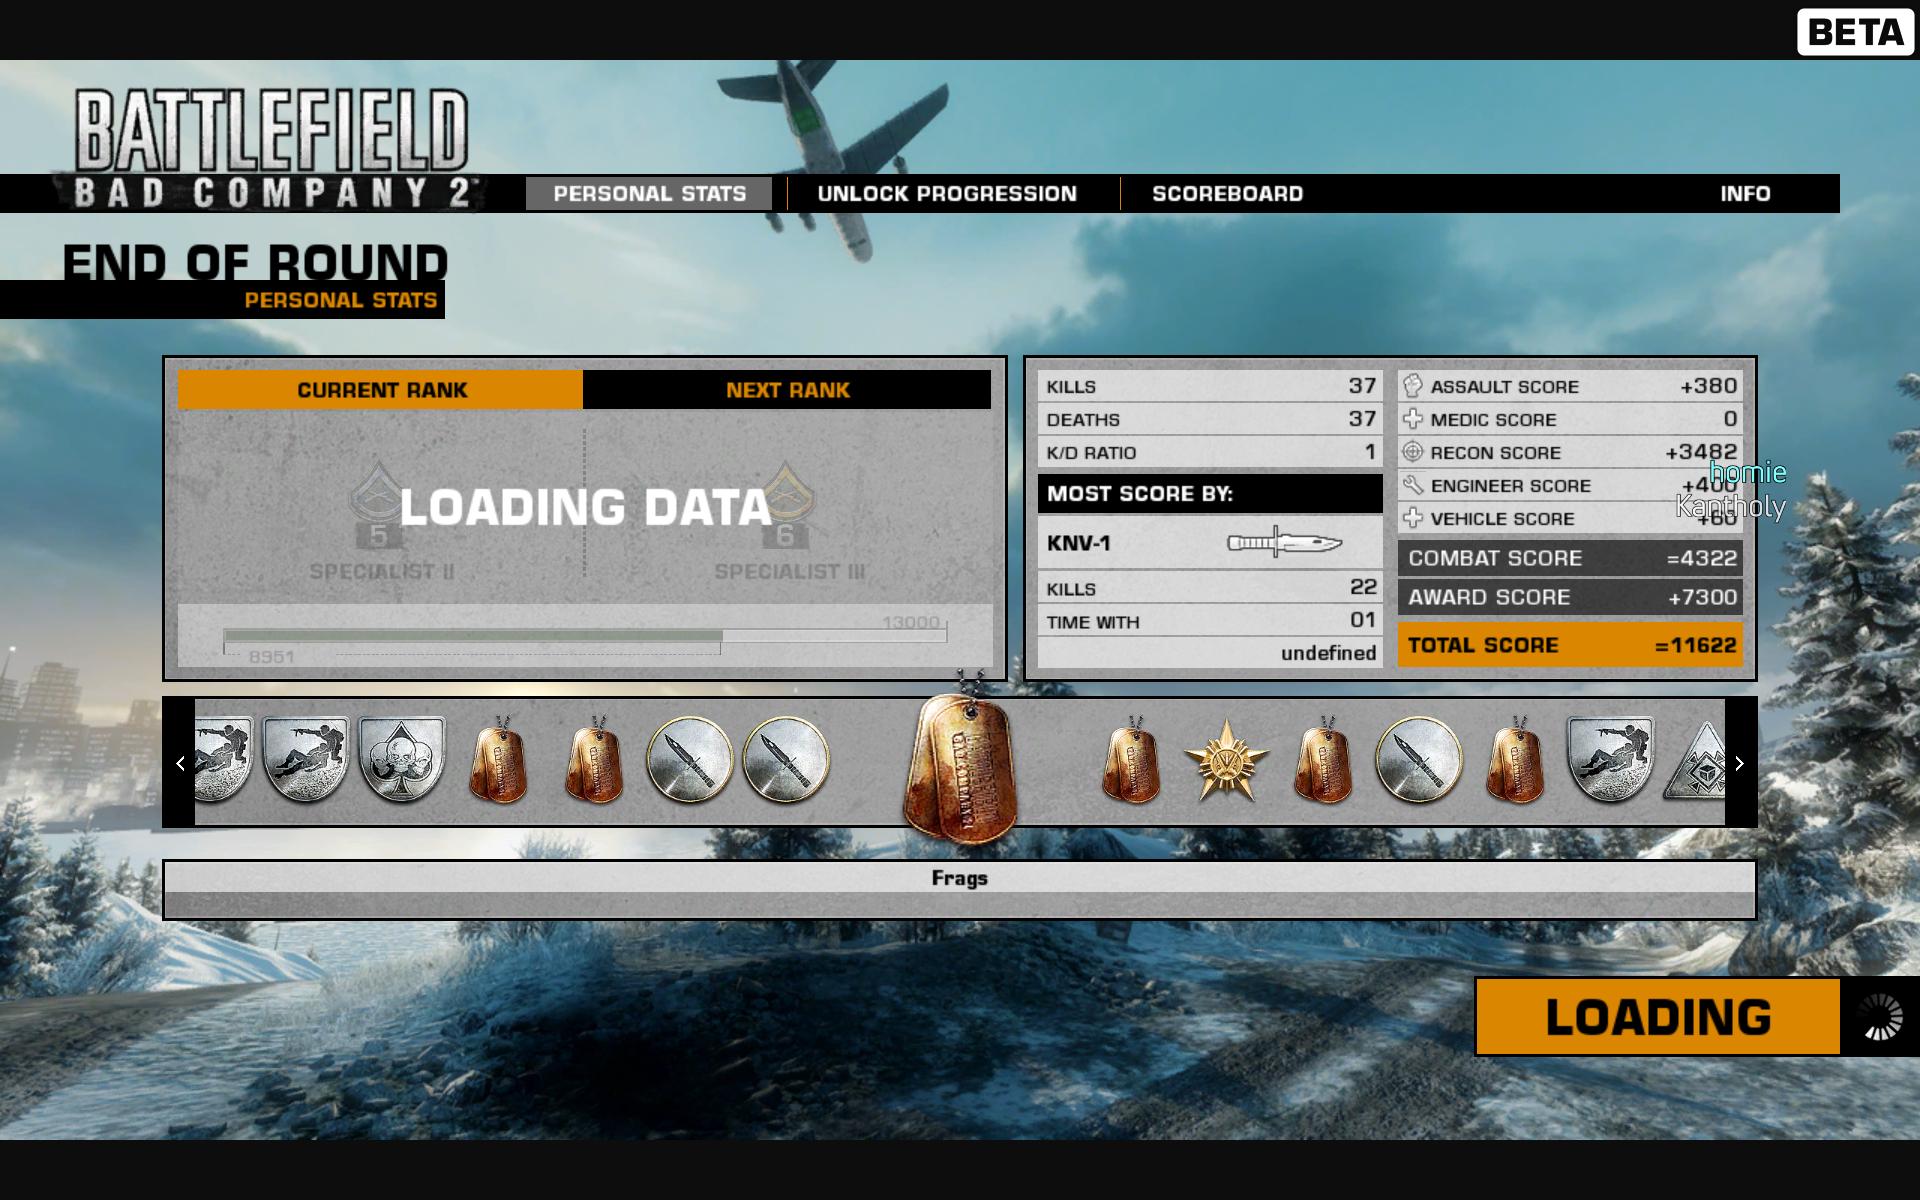This screenshot has height=1200, width=1920.
Task: Select the ace of spades skull insignia
Action: [x=402, y=759]
